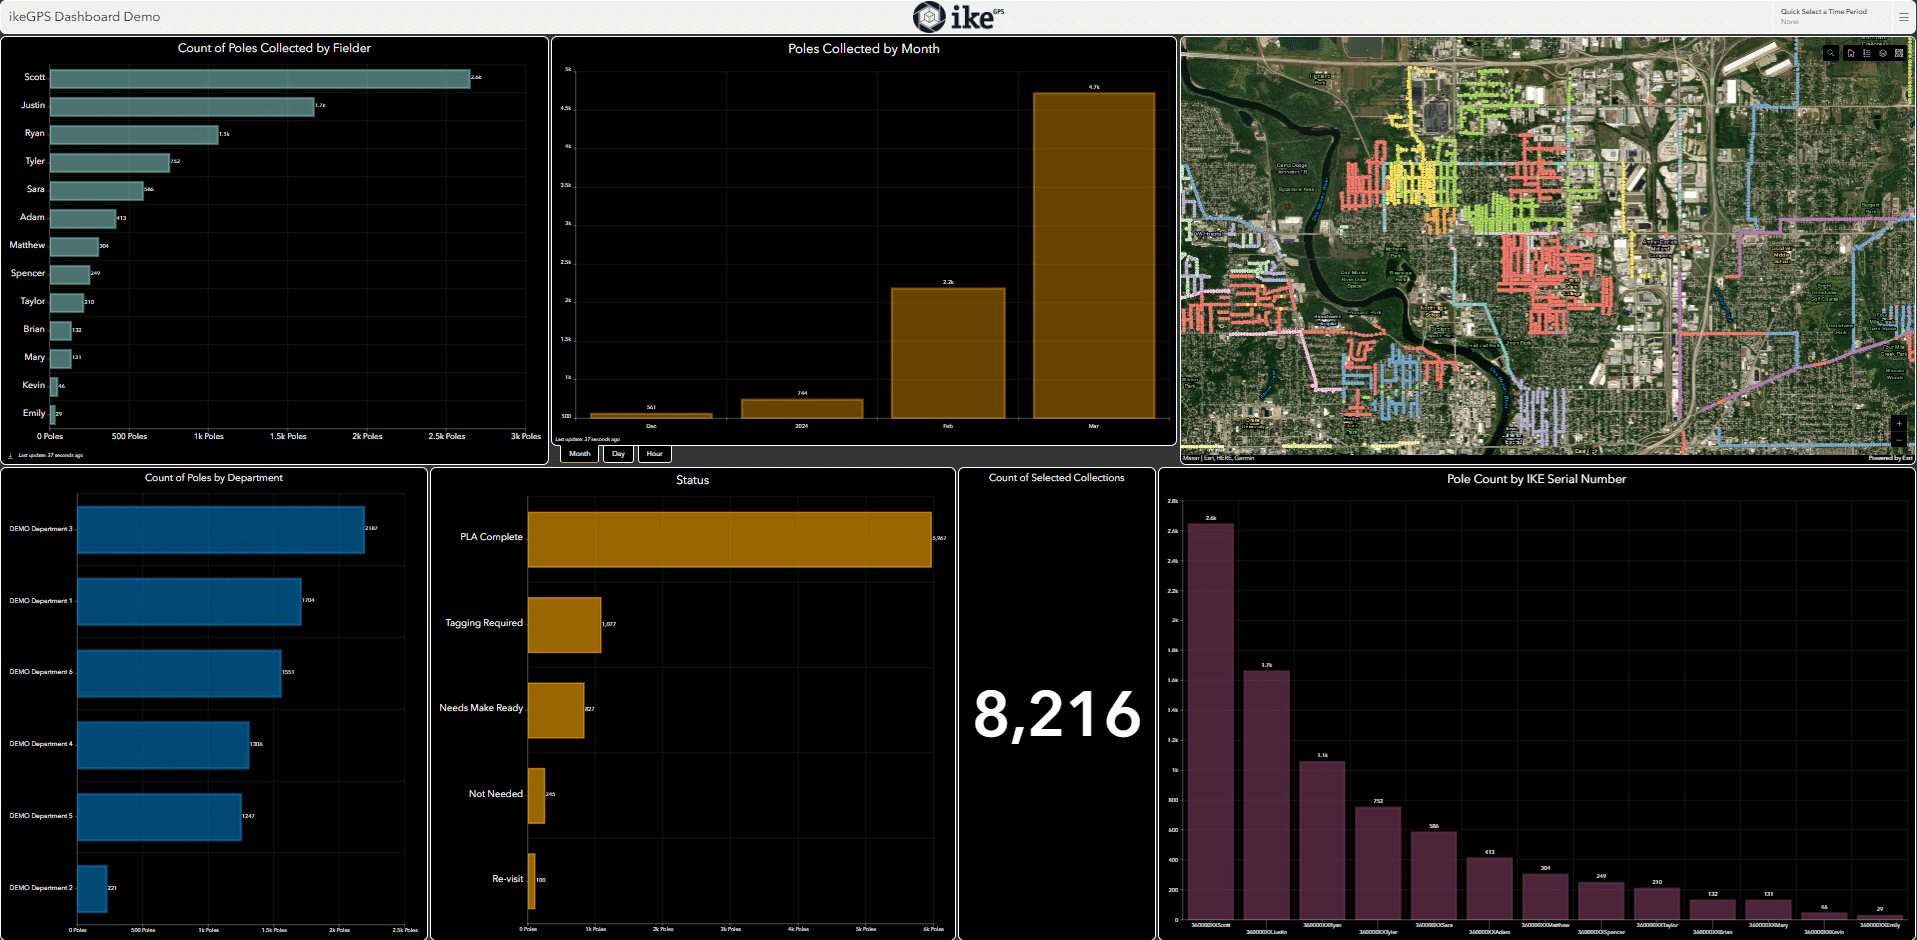The image size is (1917, 940).
Task: Zoom out using the map minus icon
Action: 1899,440
